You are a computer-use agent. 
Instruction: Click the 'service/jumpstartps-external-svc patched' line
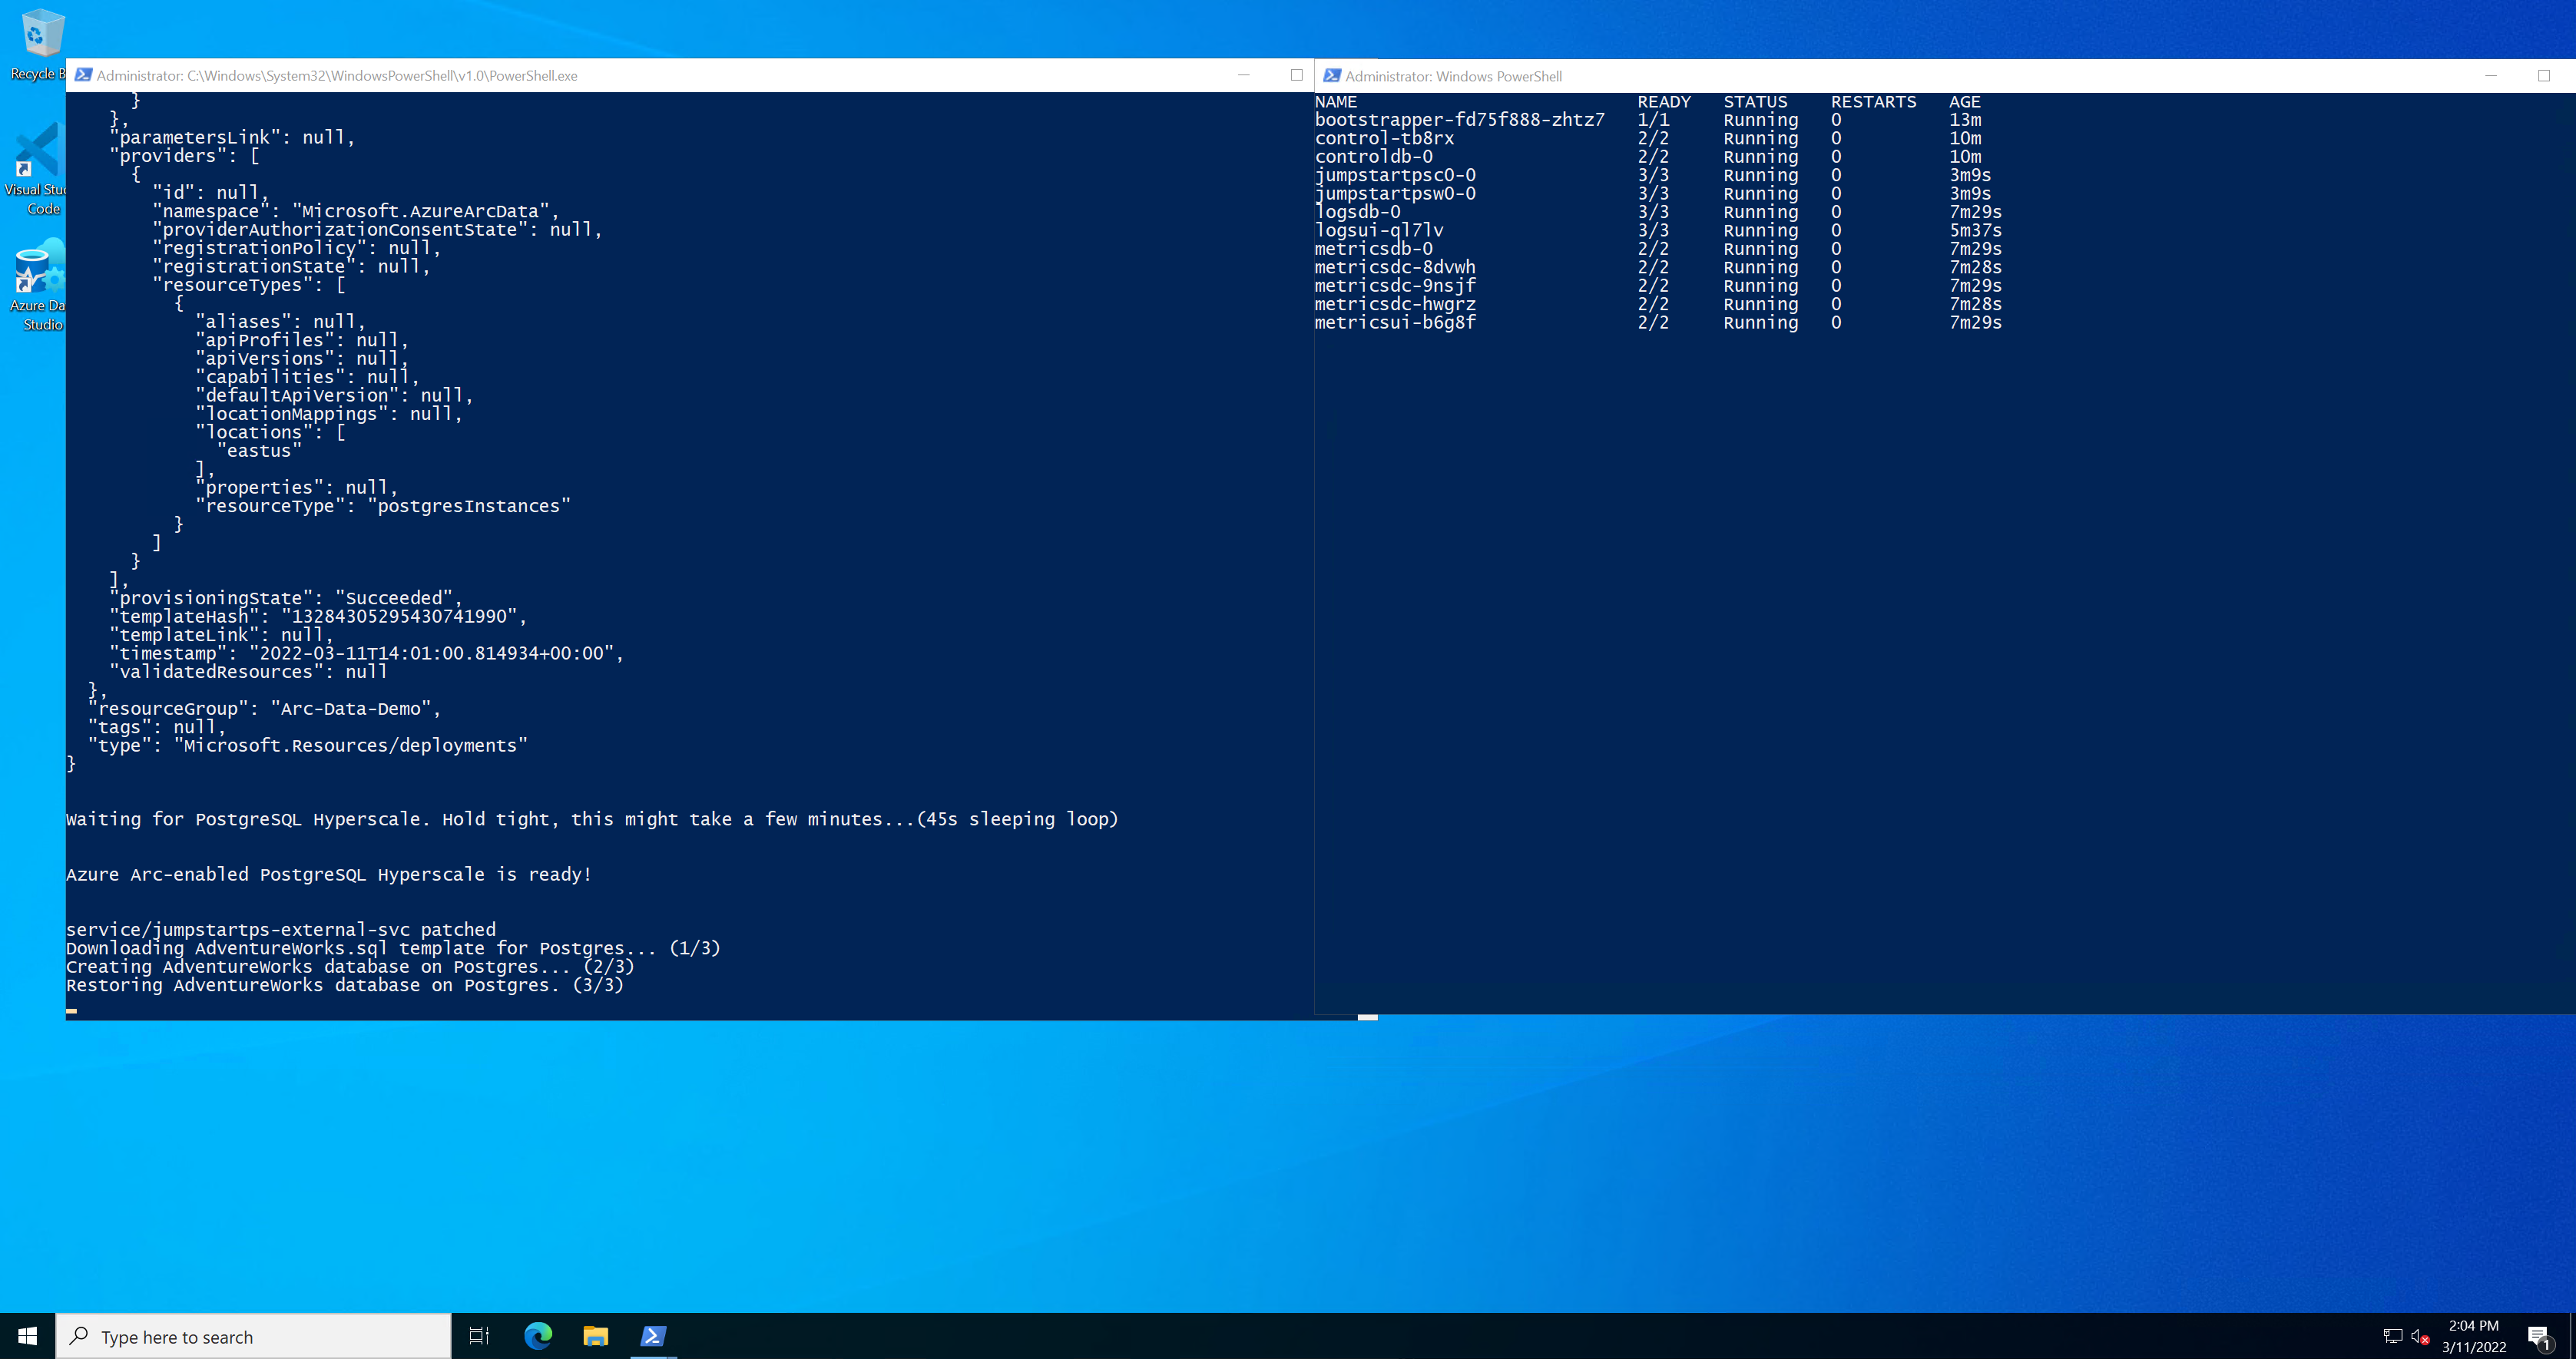(x=281, y=930)
